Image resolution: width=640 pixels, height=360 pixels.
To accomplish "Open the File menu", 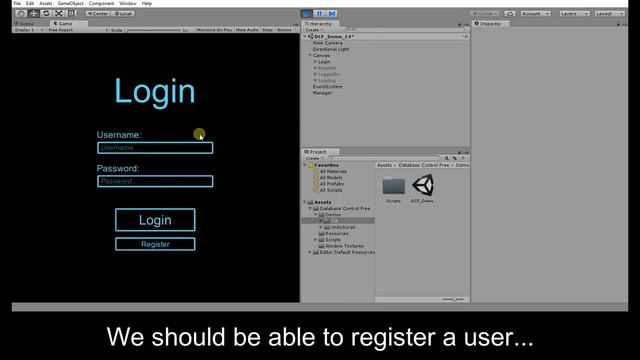I will (17, 3).
